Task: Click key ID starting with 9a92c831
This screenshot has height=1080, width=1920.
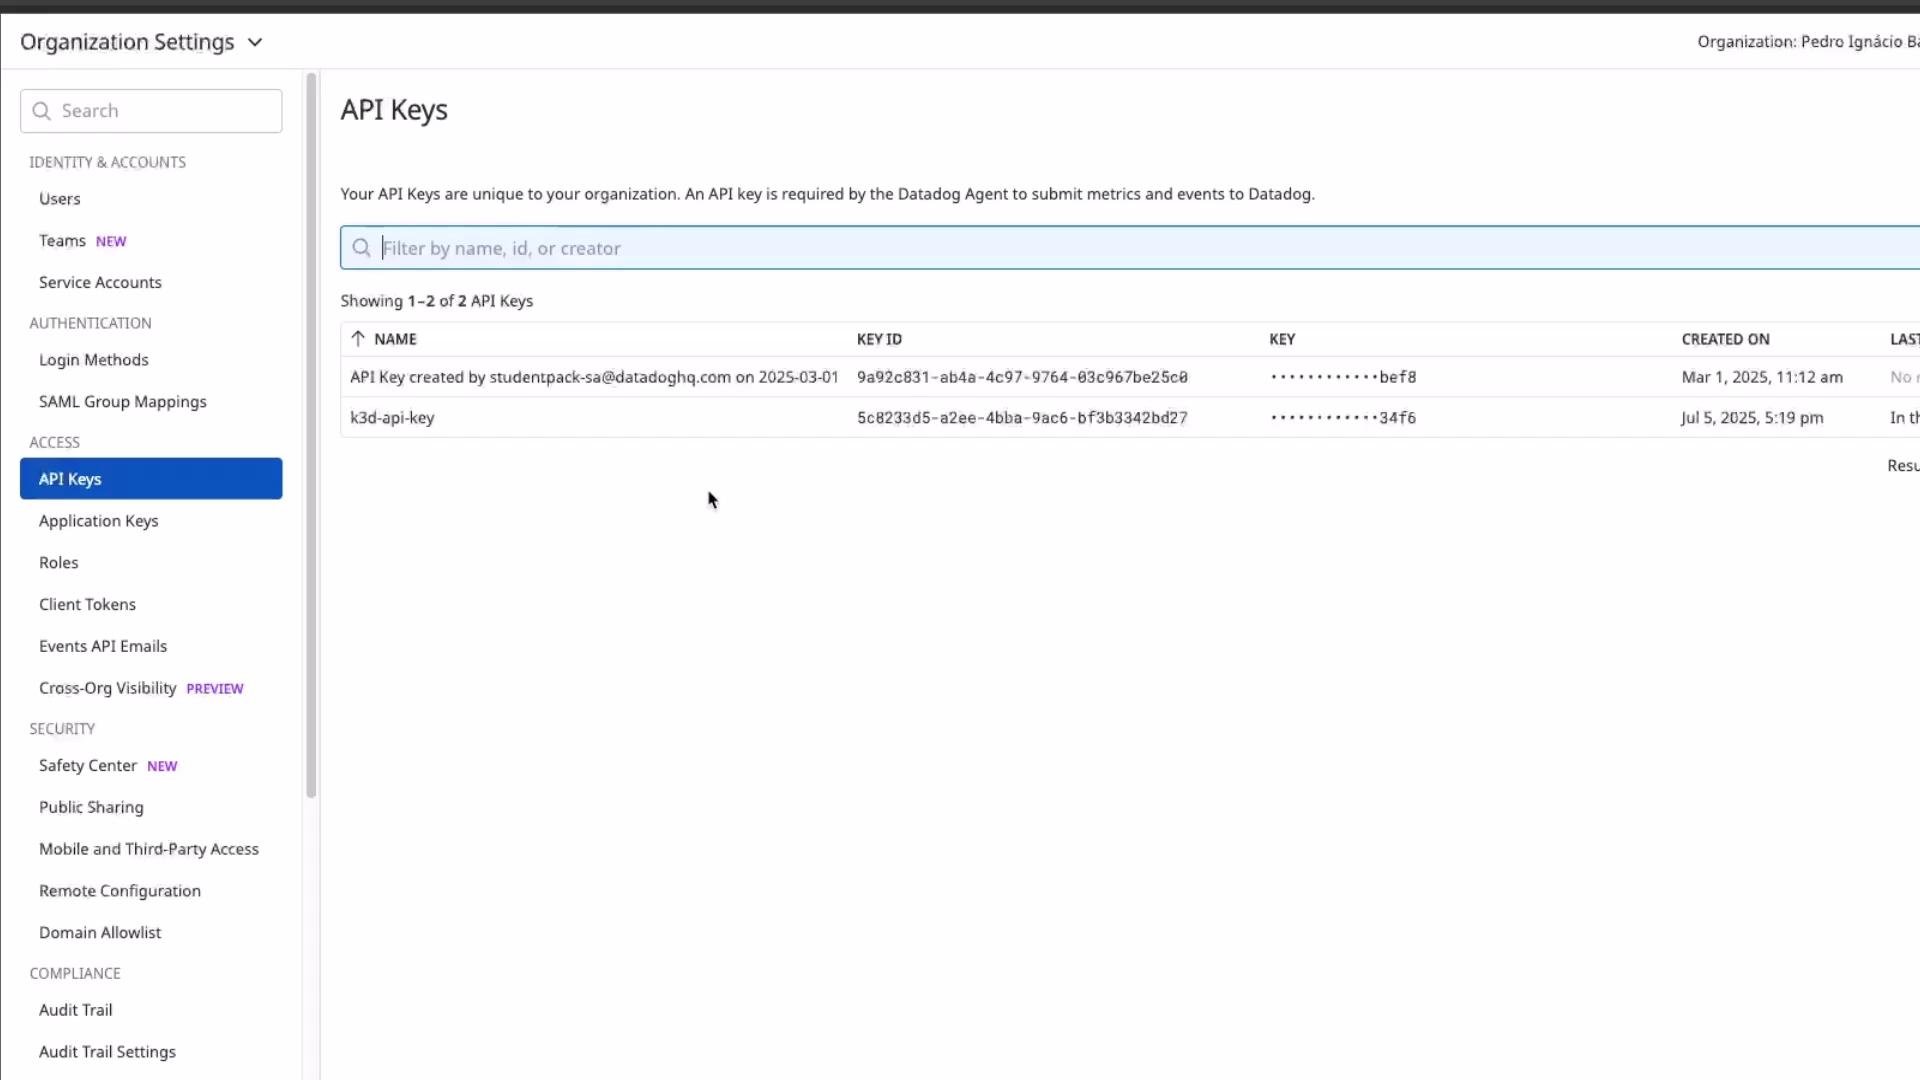Action: [x=1022, y=378]
